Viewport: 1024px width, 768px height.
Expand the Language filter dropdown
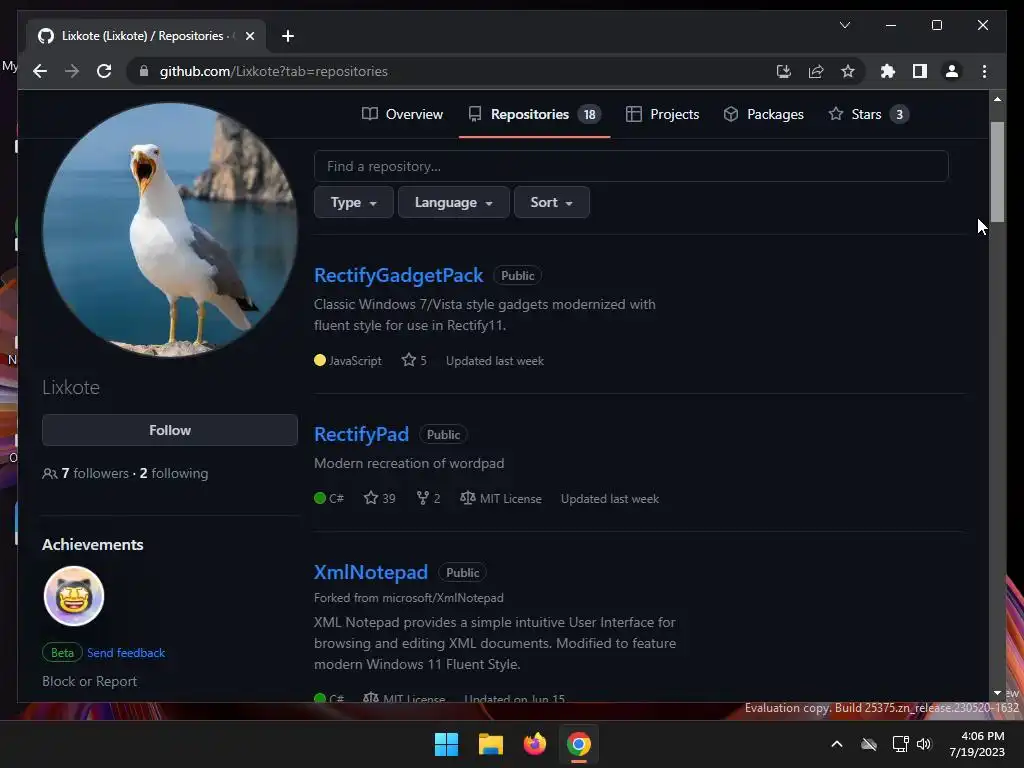(453, 202)
